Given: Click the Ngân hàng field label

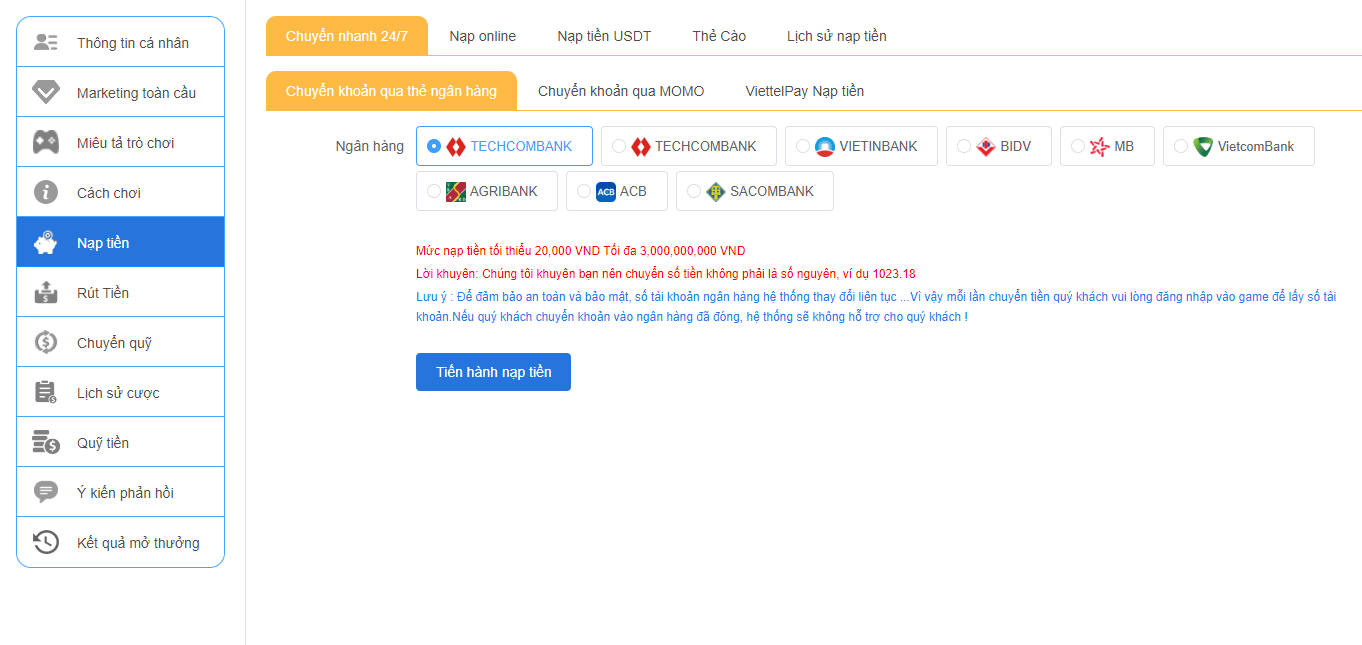Looking at the screenshot, I should (369, 146).
